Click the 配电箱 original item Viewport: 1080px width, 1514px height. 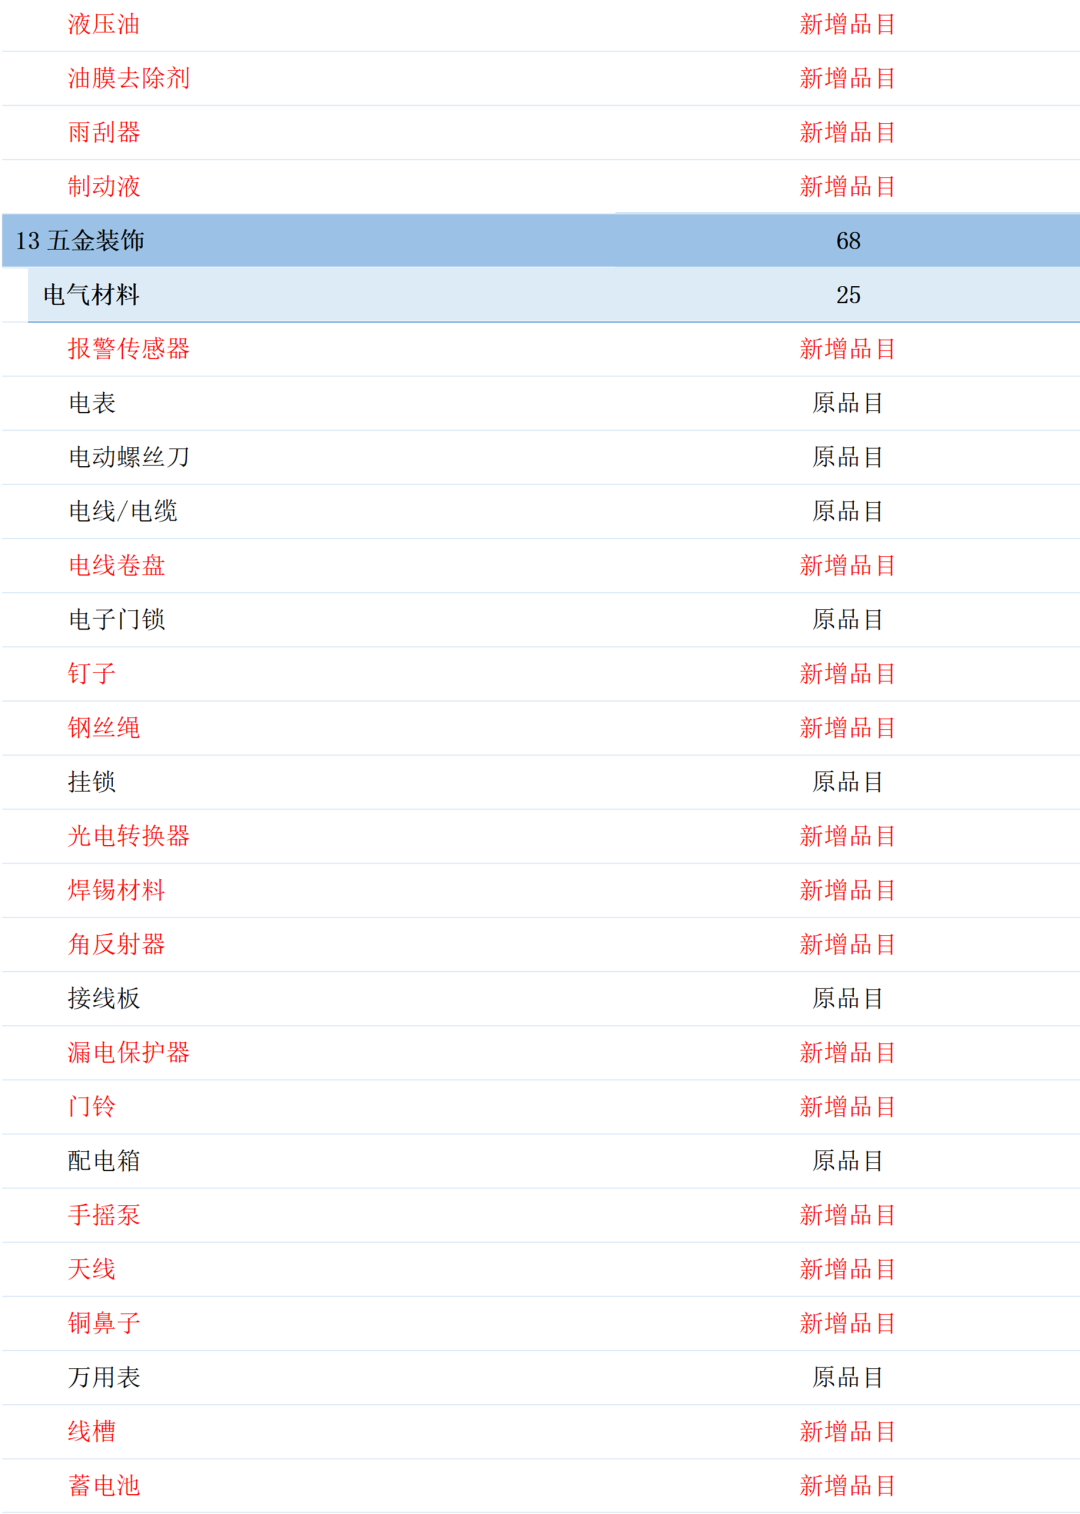click(x=103, y=1161)
